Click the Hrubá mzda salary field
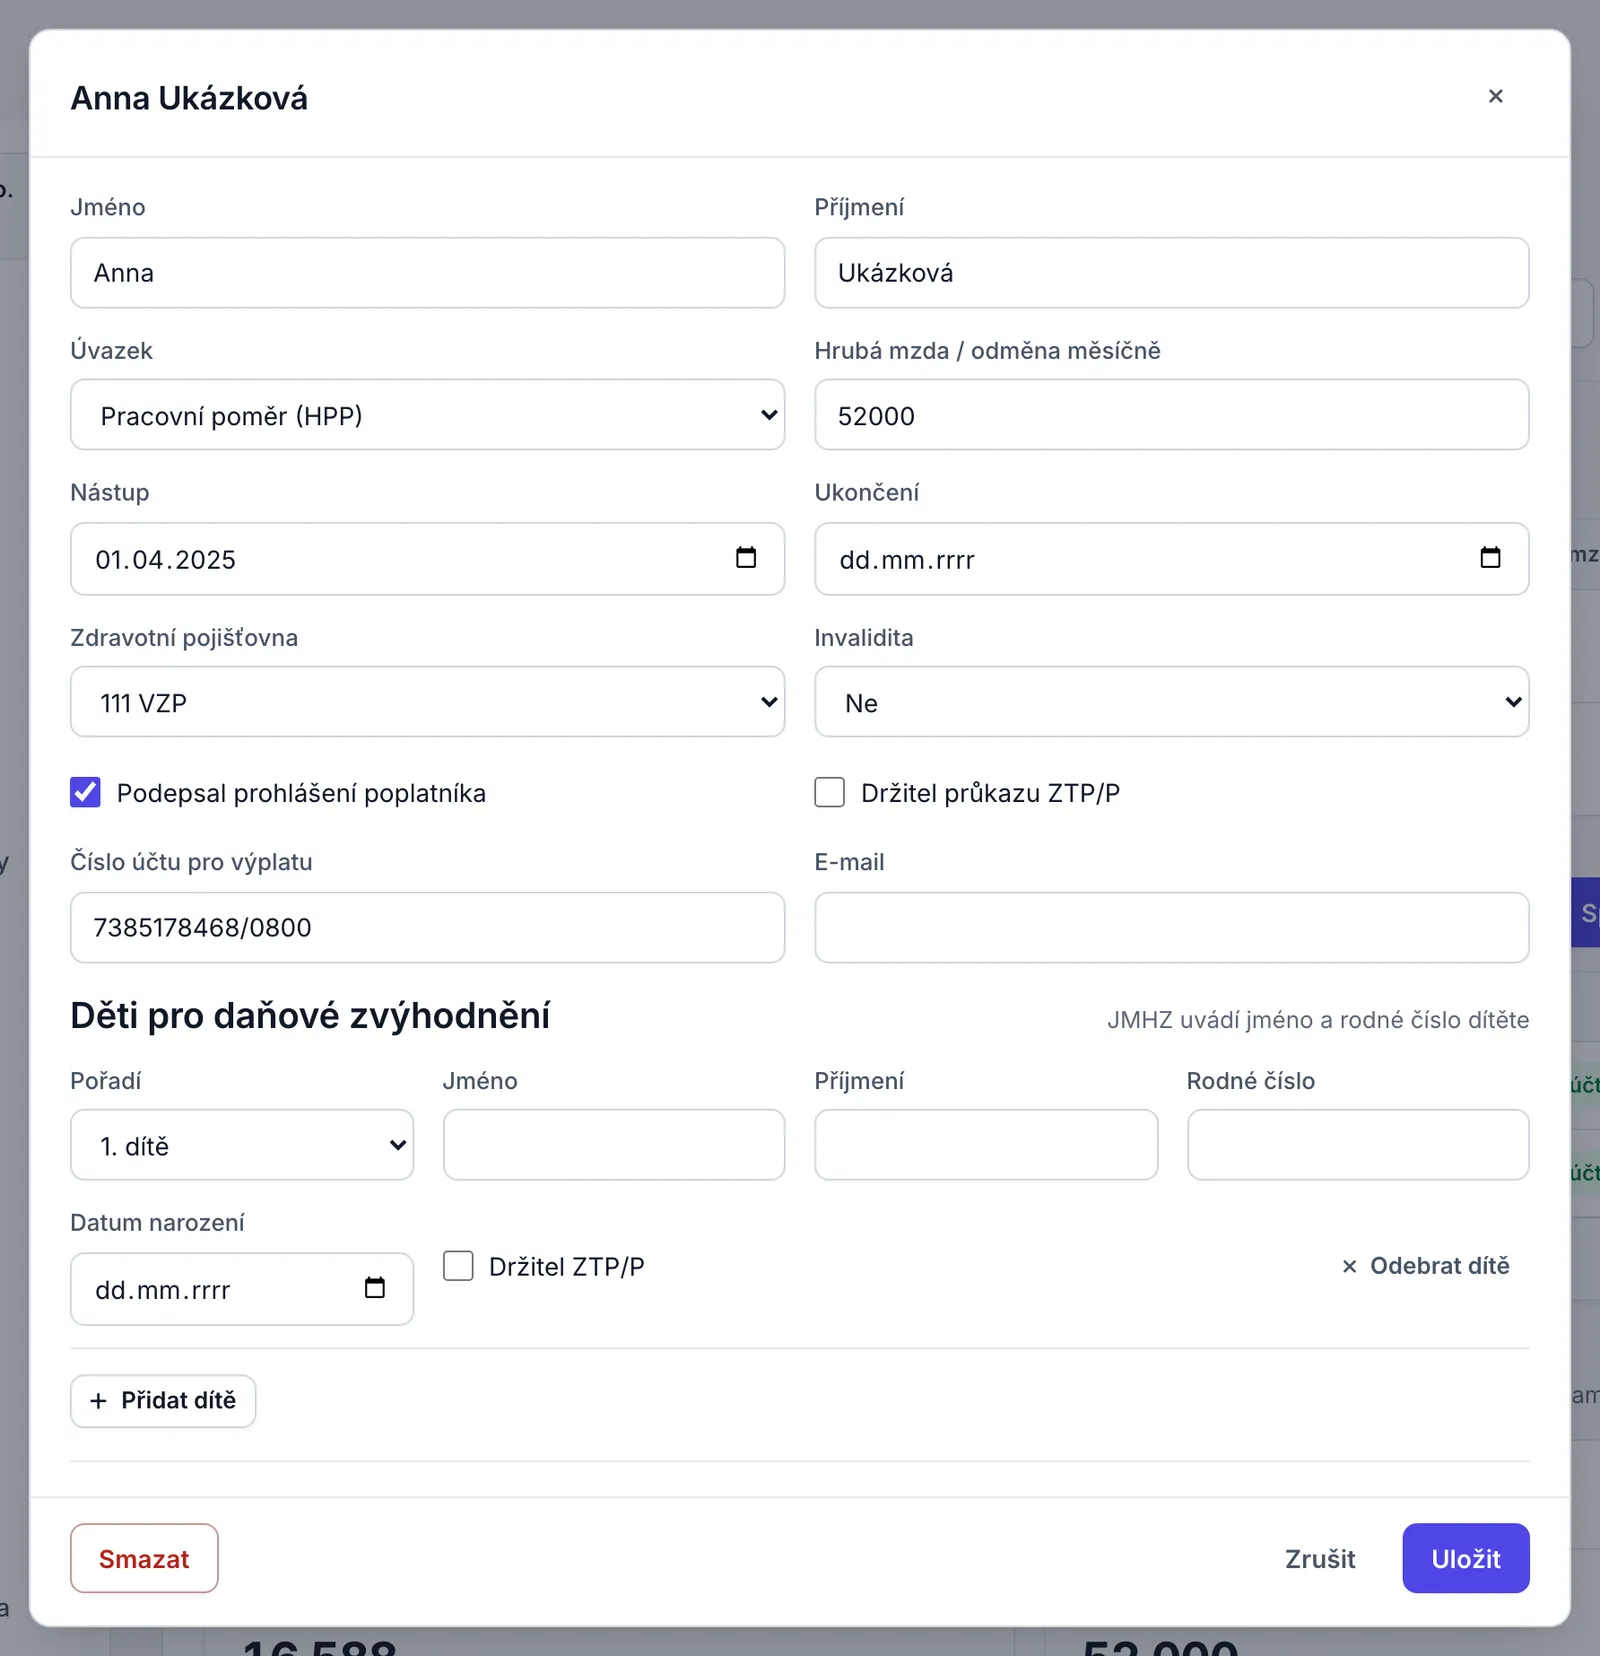This screenshot has height=1656, width=1600. pyautogui.click(x=1171, y=414)
